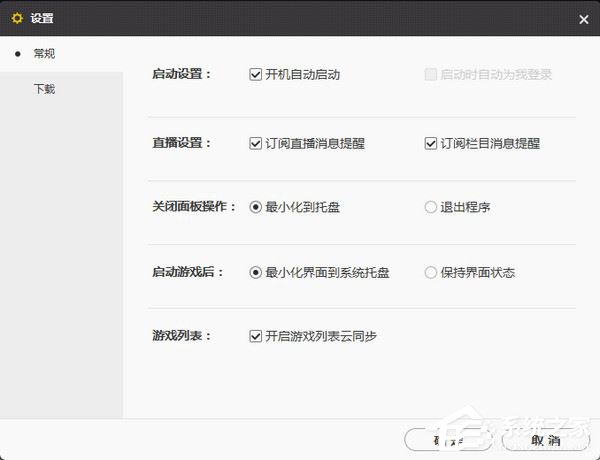Toggle 订阅直播消息提醒 checkbox

(255, 144)
